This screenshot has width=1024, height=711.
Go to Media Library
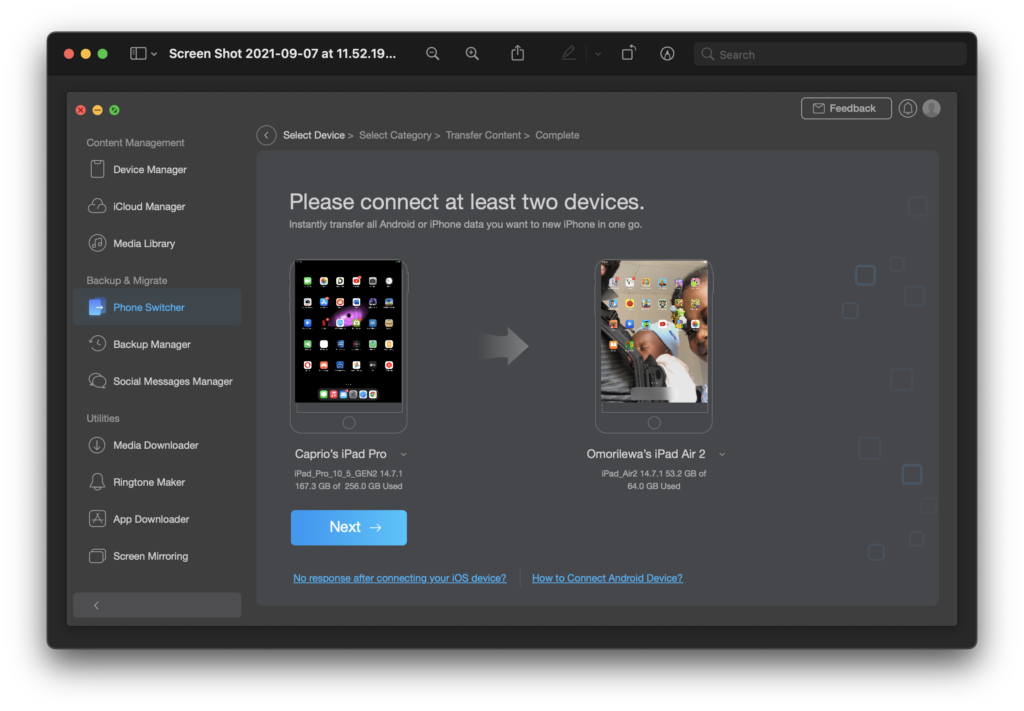[x=157, y=244]
